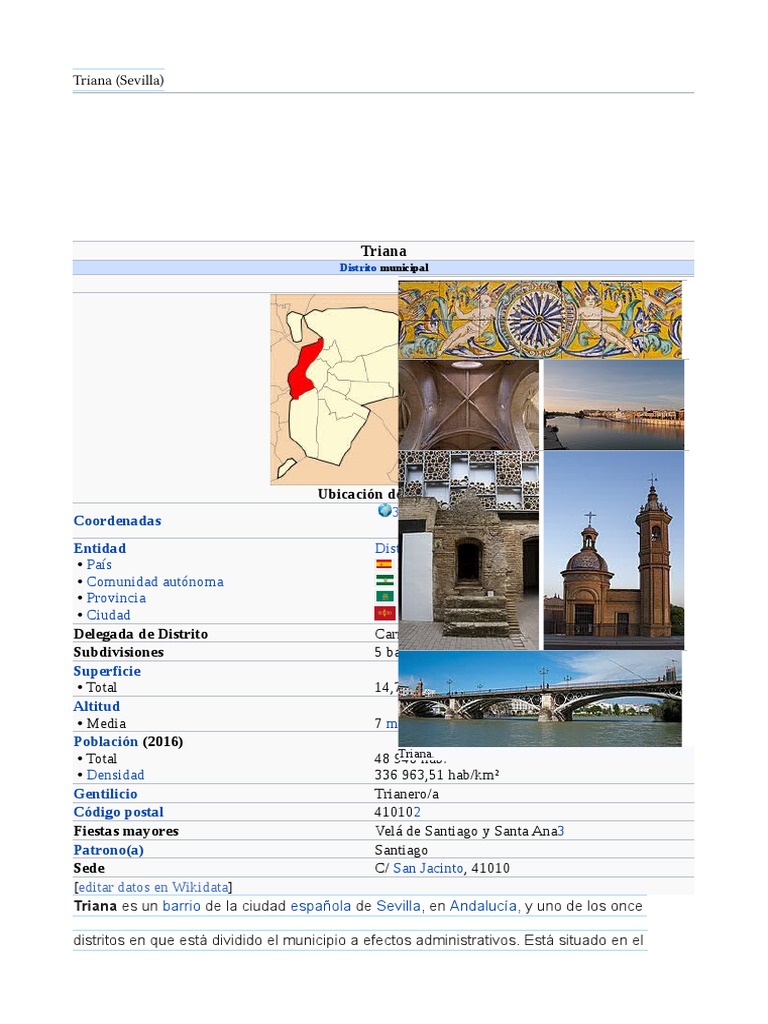Open the Entidad link
This screenshot has height=1024, width=768.
click(100, 549)
